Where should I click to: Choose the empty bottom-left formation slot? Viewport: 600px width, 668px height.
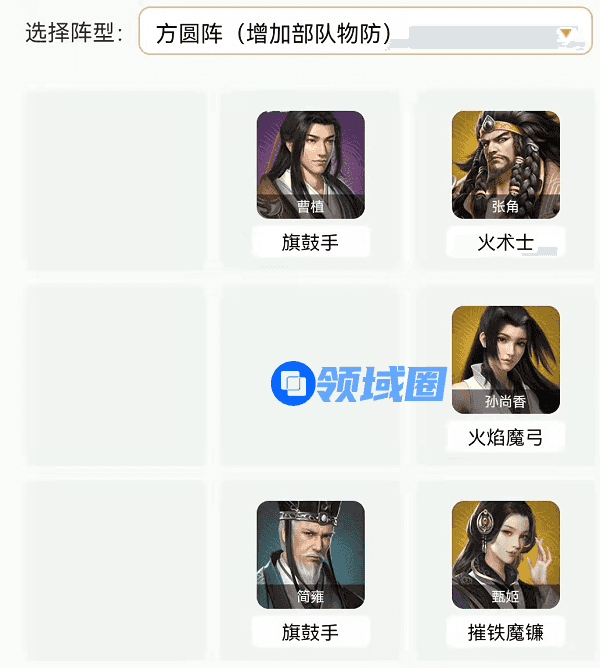(116, 571)
